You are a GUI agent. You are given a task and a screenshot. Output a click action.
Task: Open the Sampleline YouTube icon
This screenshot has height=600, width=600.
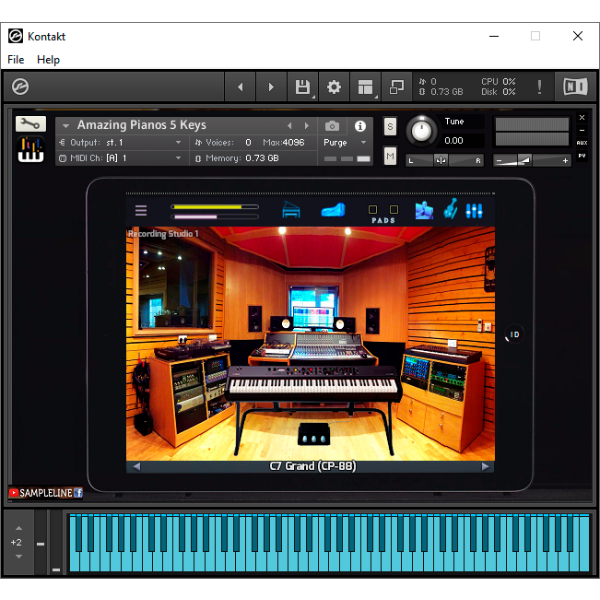13,492
